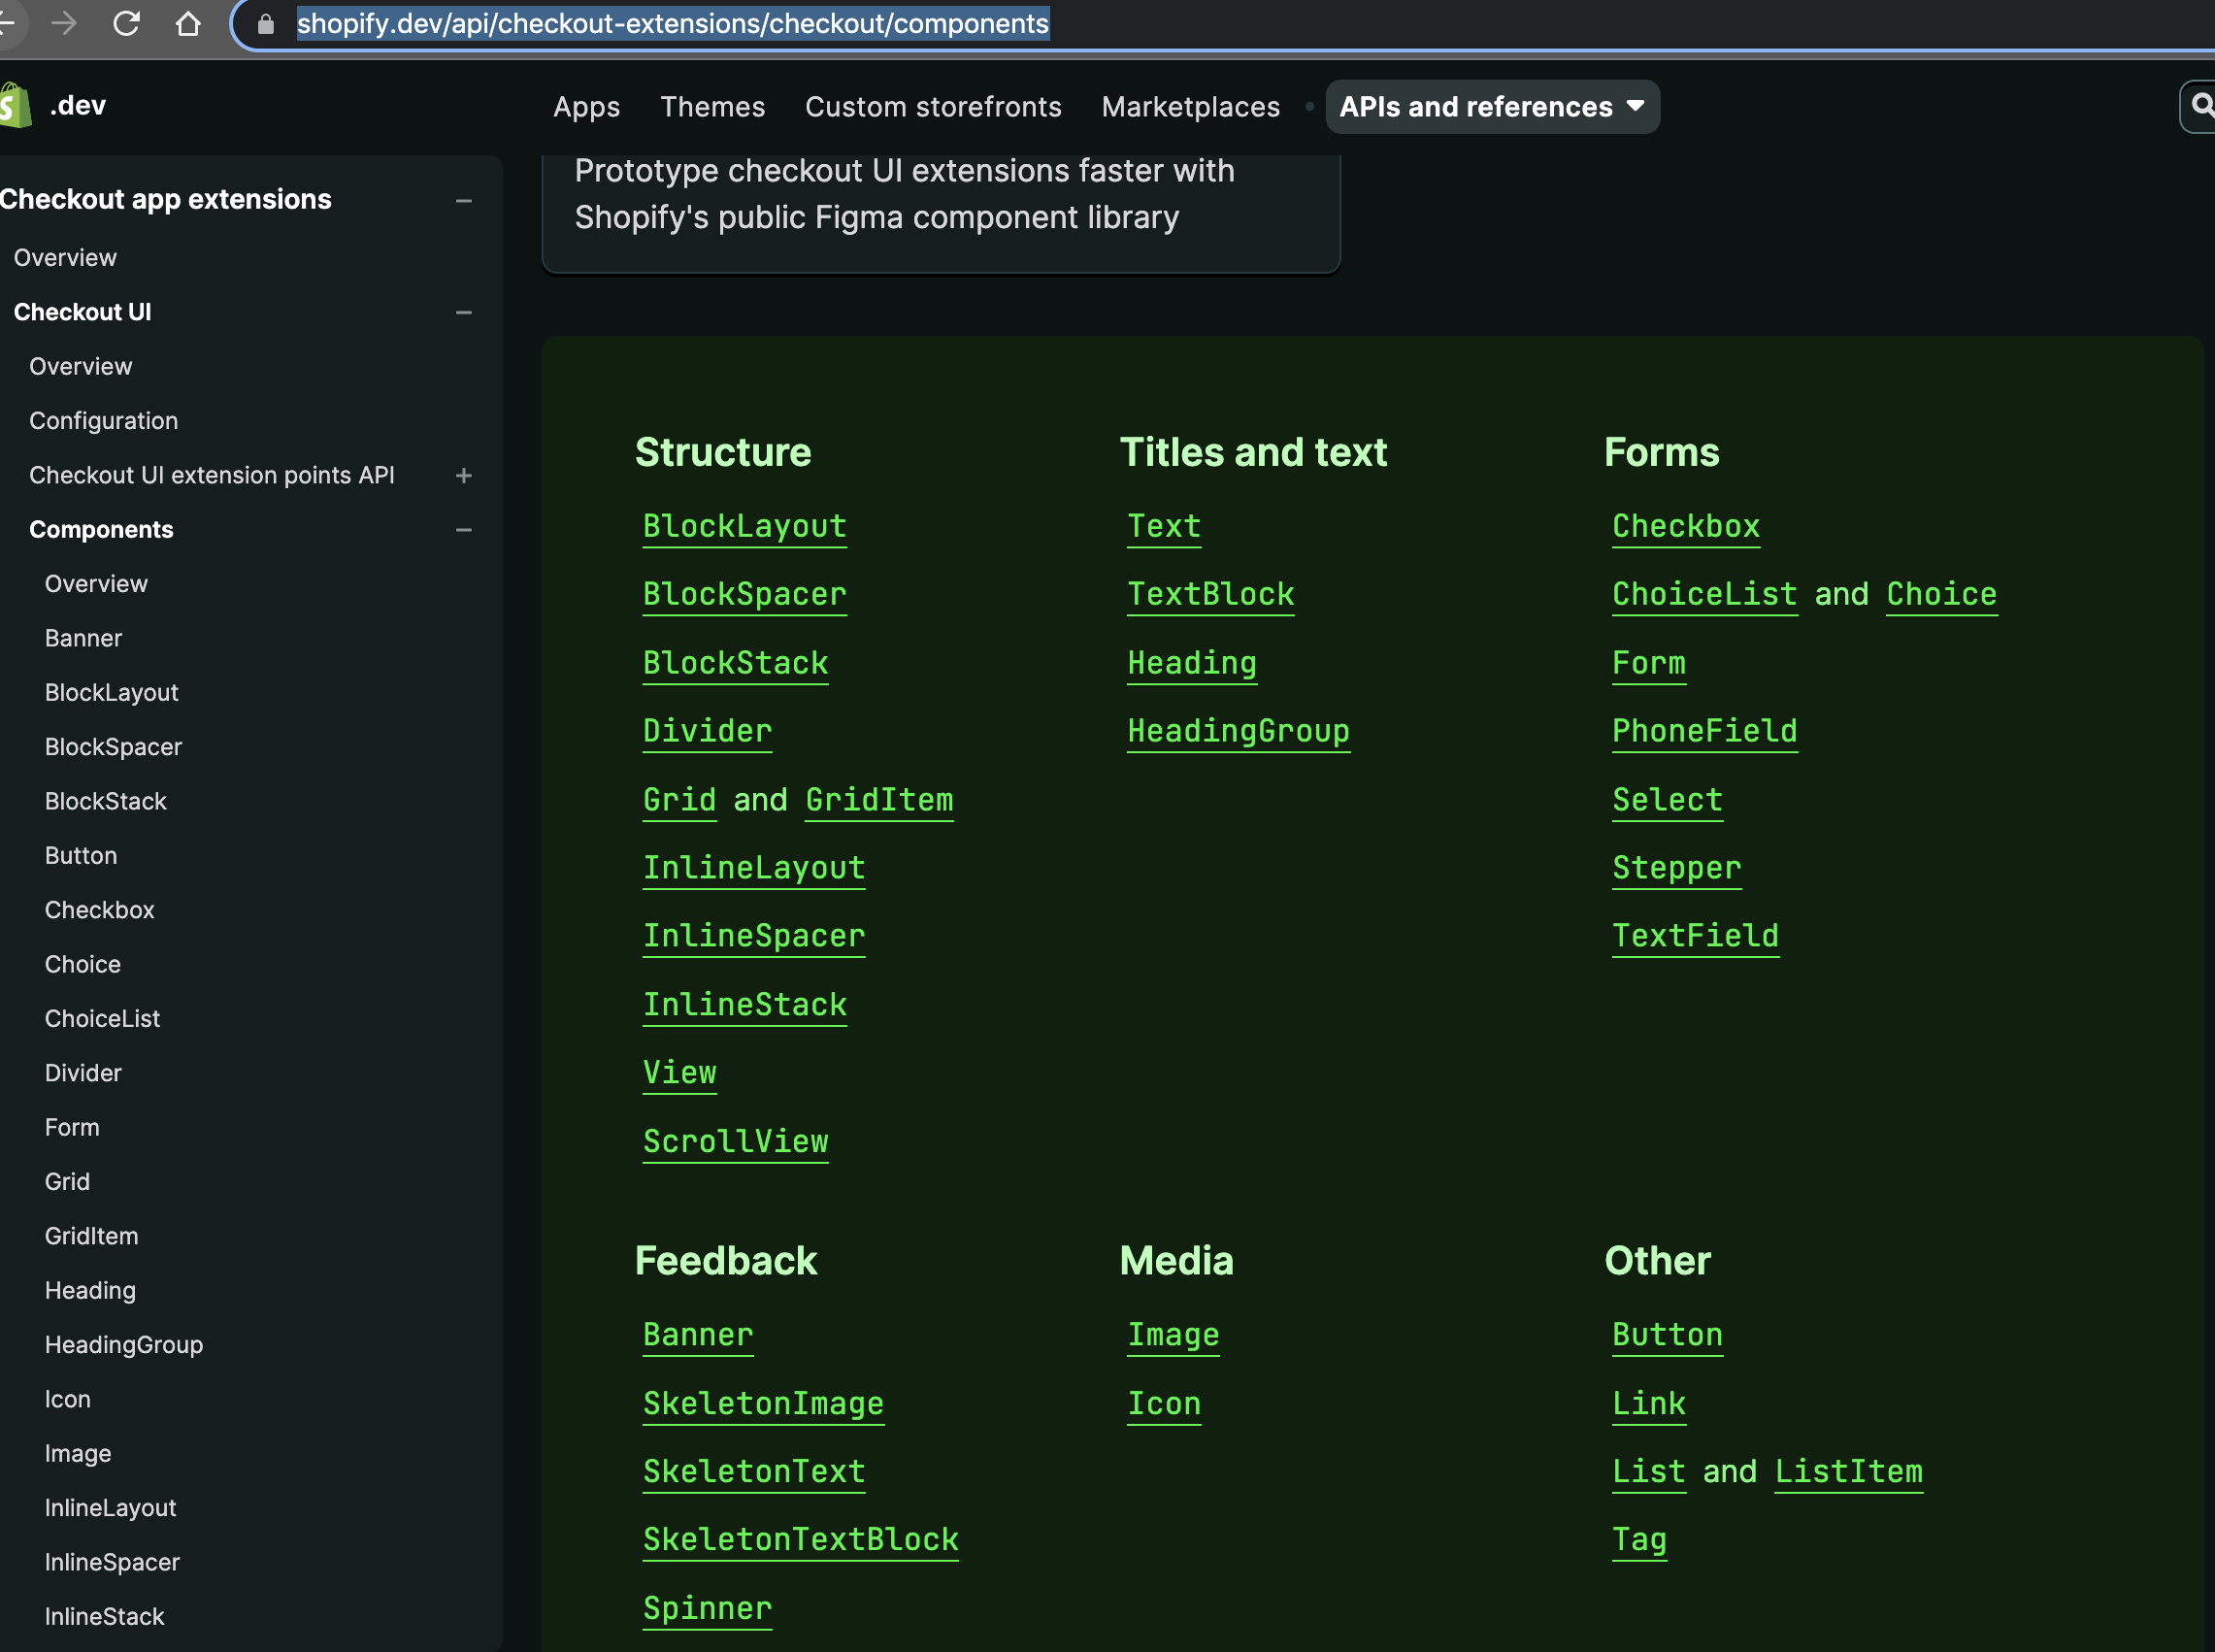Open APIs and references dropdown
This screenshot has width=2215, height=1652.
click(x=1491, y=107)
